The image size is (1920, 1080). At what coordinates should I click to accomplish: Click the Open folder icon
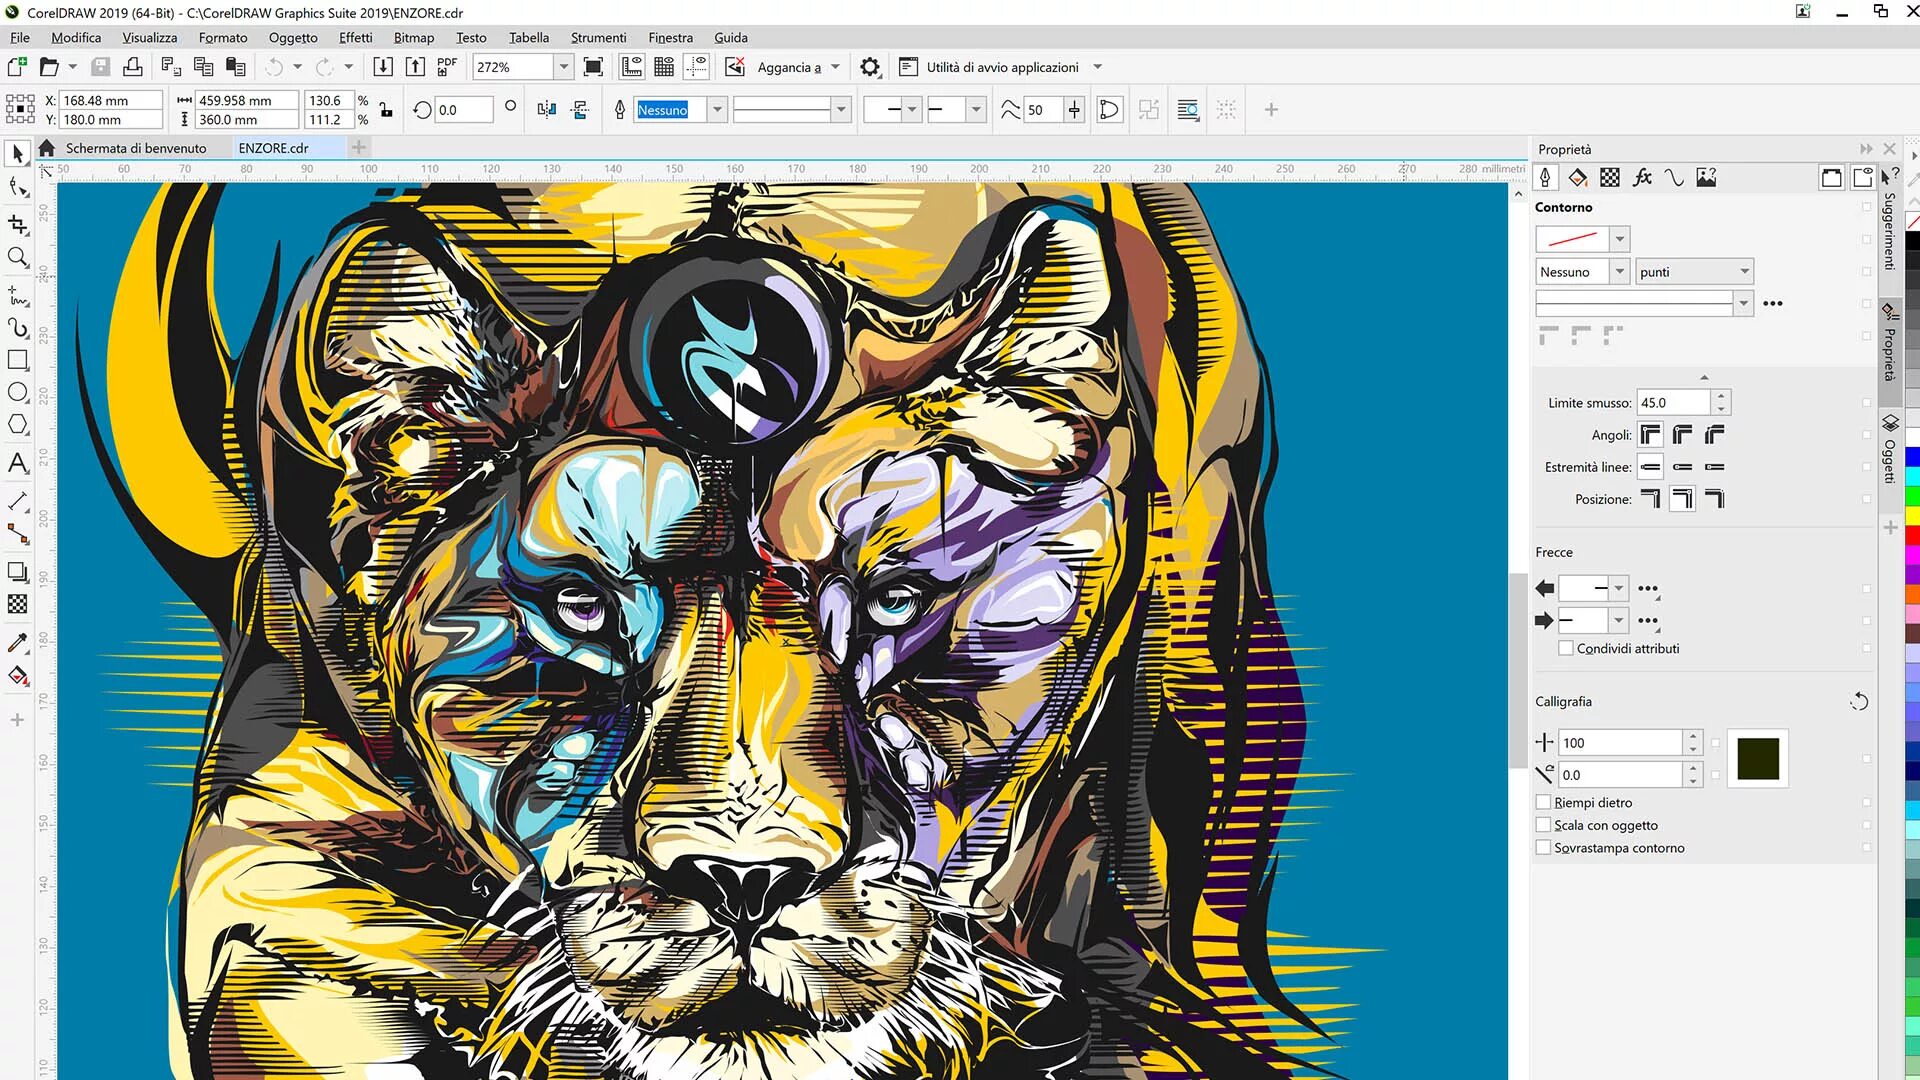pos(48,67)
